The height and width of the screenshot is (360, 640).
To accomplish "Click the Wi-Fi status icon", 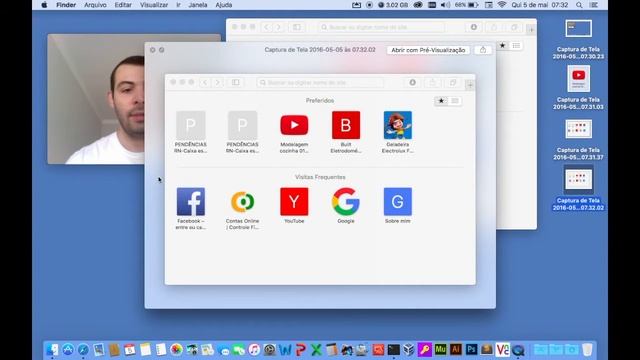I will coord(502,5).
